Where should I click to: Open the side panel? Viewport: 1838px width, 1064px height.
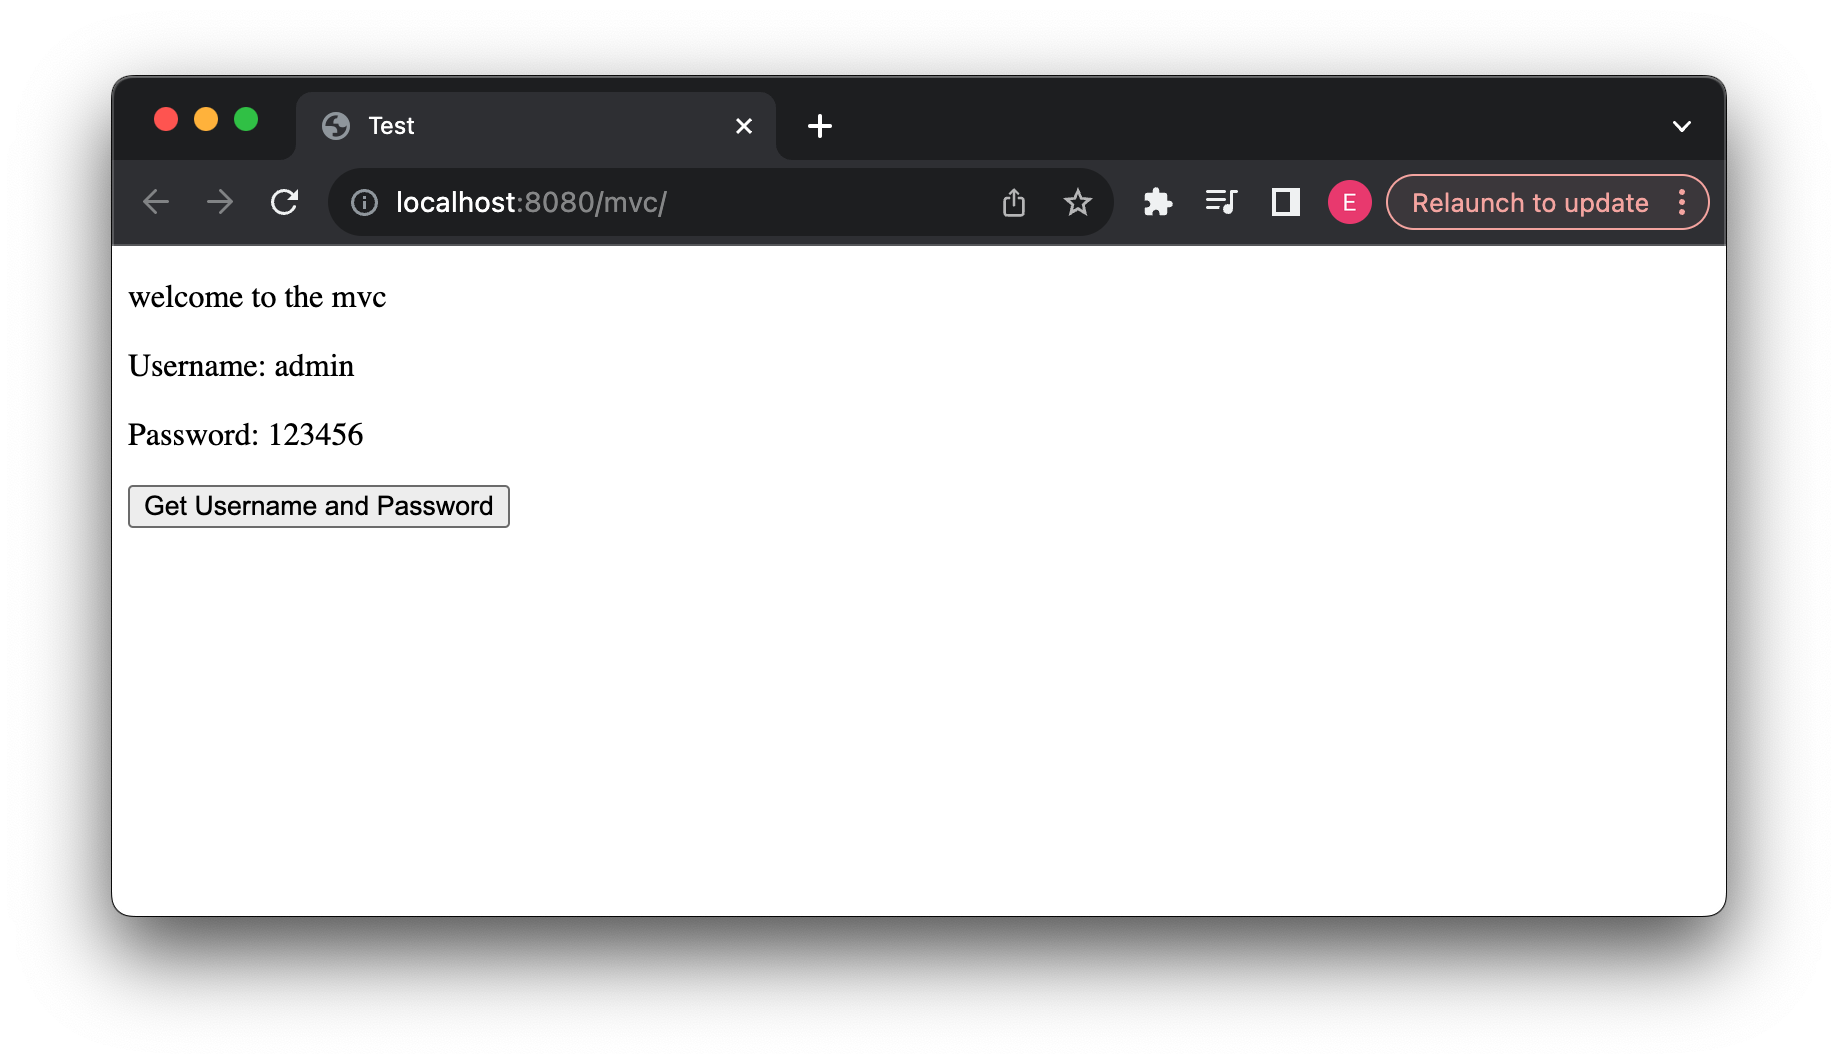click(x=1286, y=202)
